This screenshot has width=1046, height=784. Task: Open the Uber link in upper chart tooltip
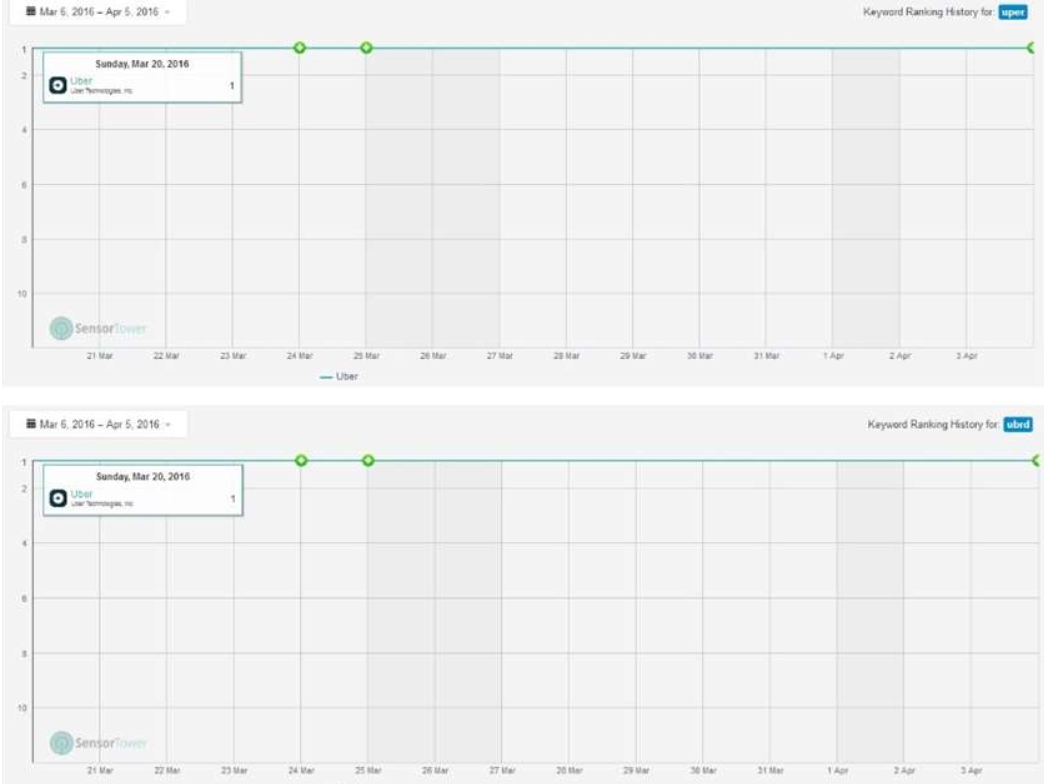coord(80,81)
